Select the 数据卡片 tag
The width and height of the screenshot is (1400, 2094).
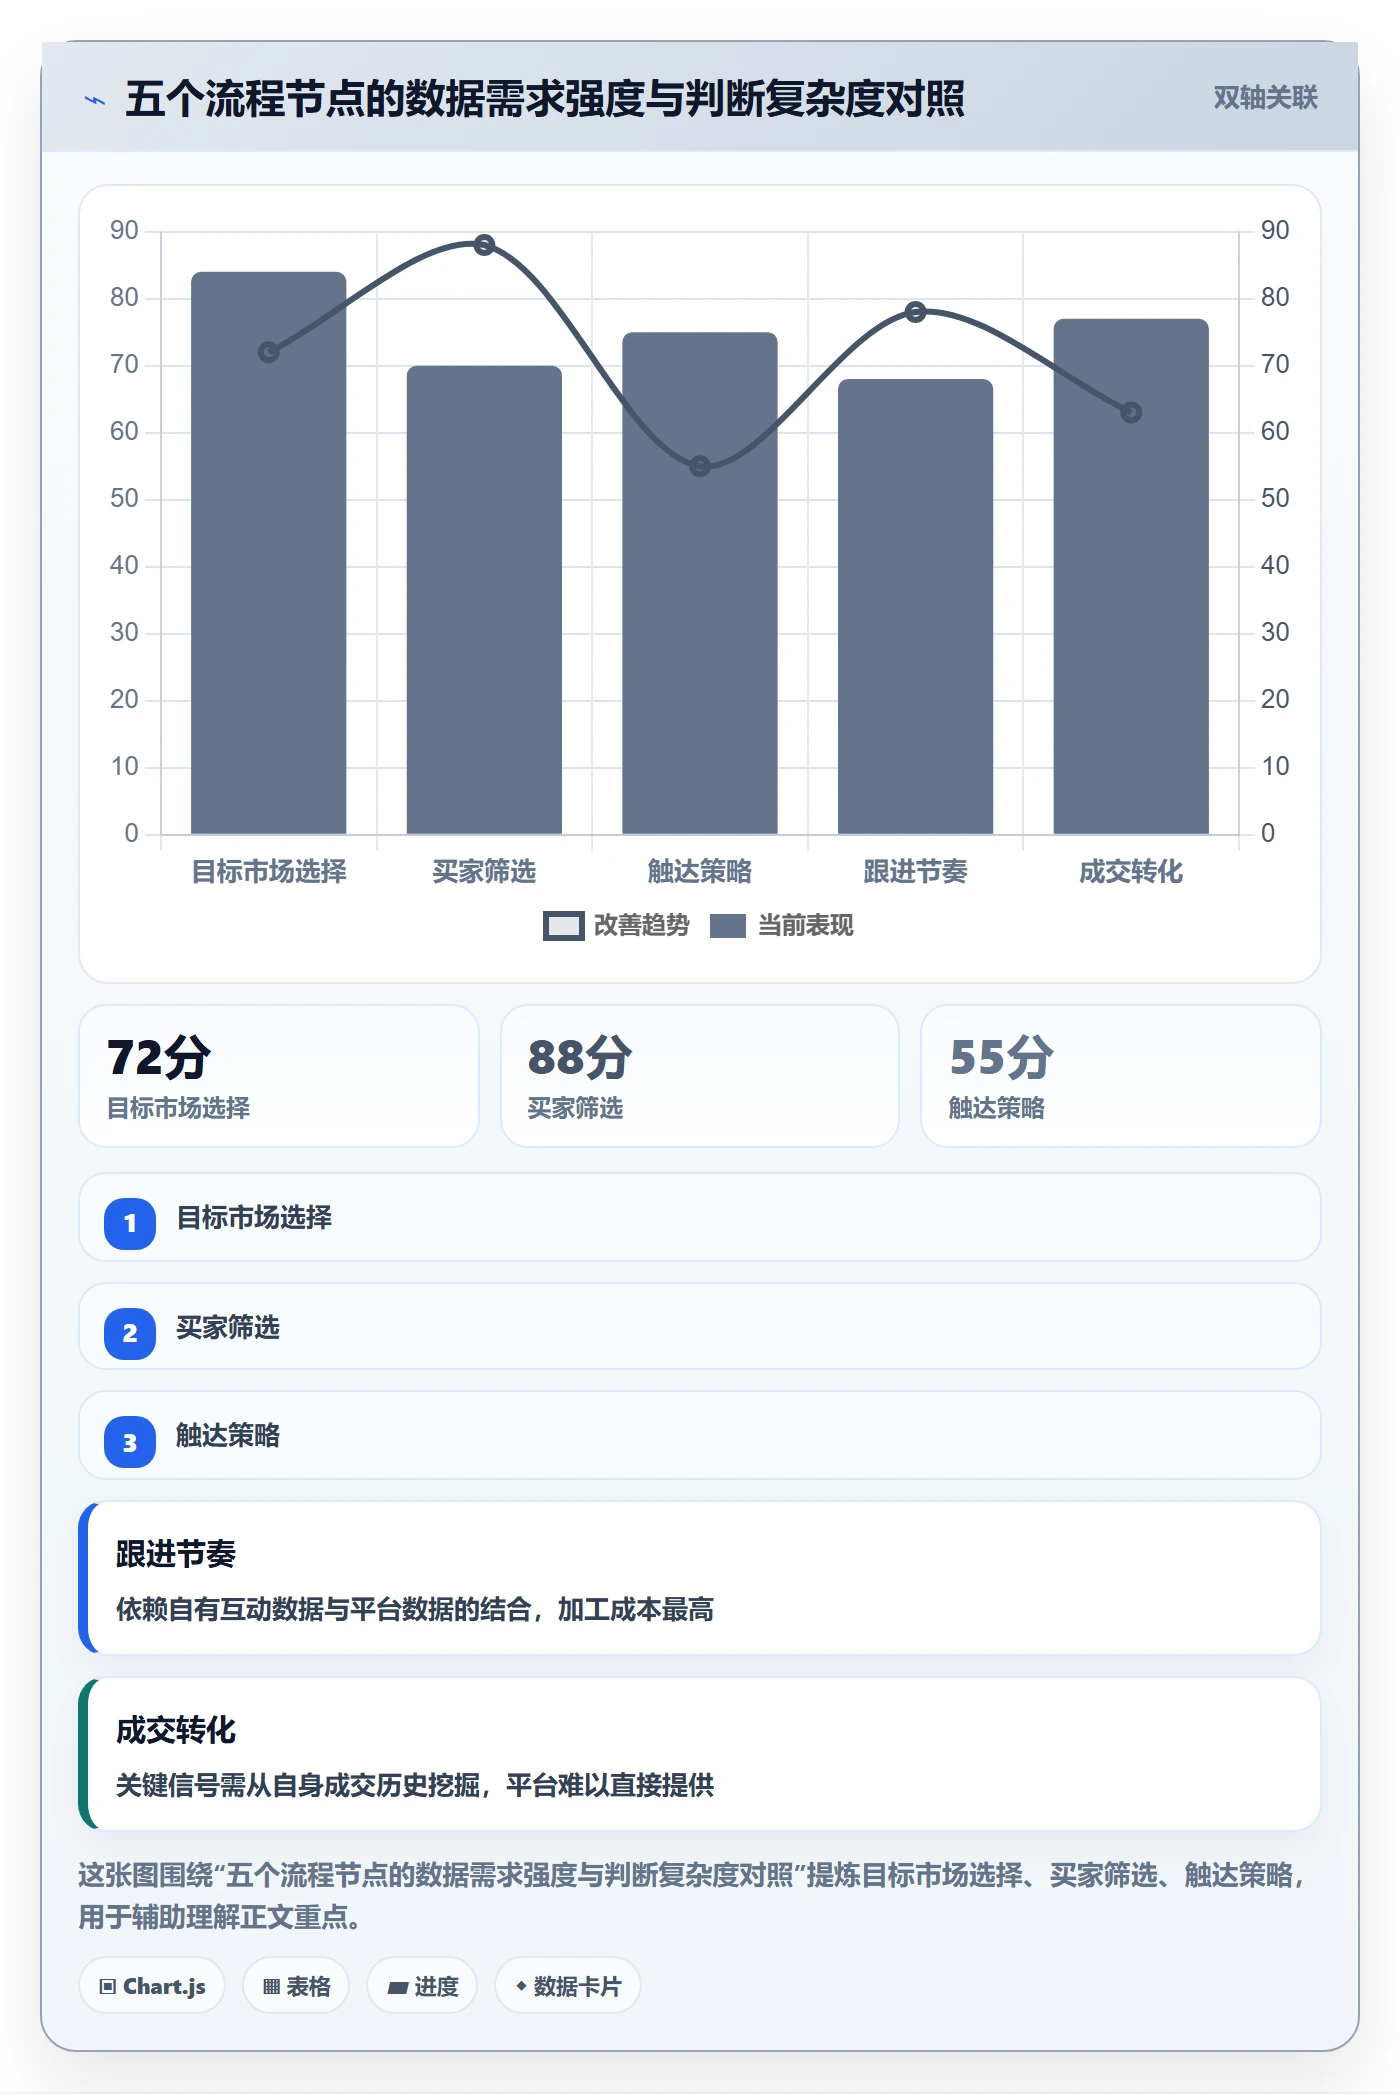coord(568,1986)
